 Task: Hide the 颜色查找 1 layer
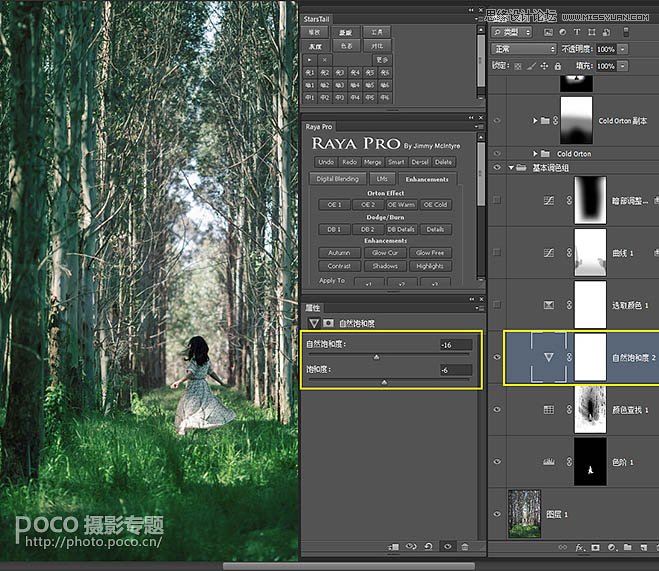click(497, 410)
